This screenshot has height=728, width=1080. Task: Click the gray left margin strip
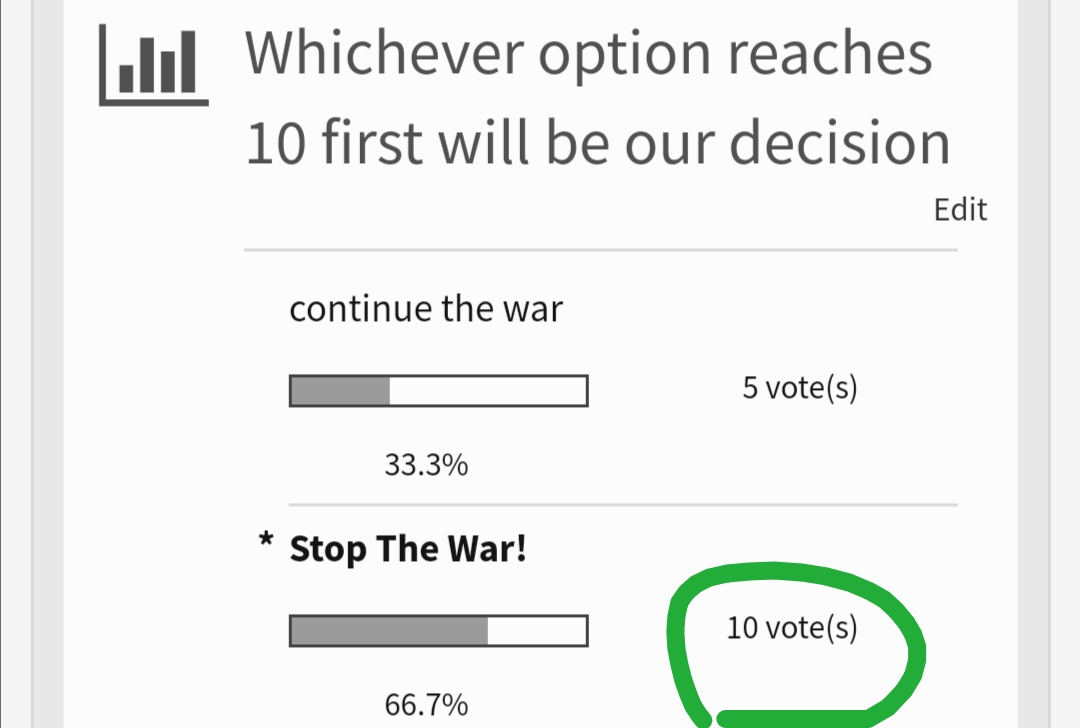48,364
